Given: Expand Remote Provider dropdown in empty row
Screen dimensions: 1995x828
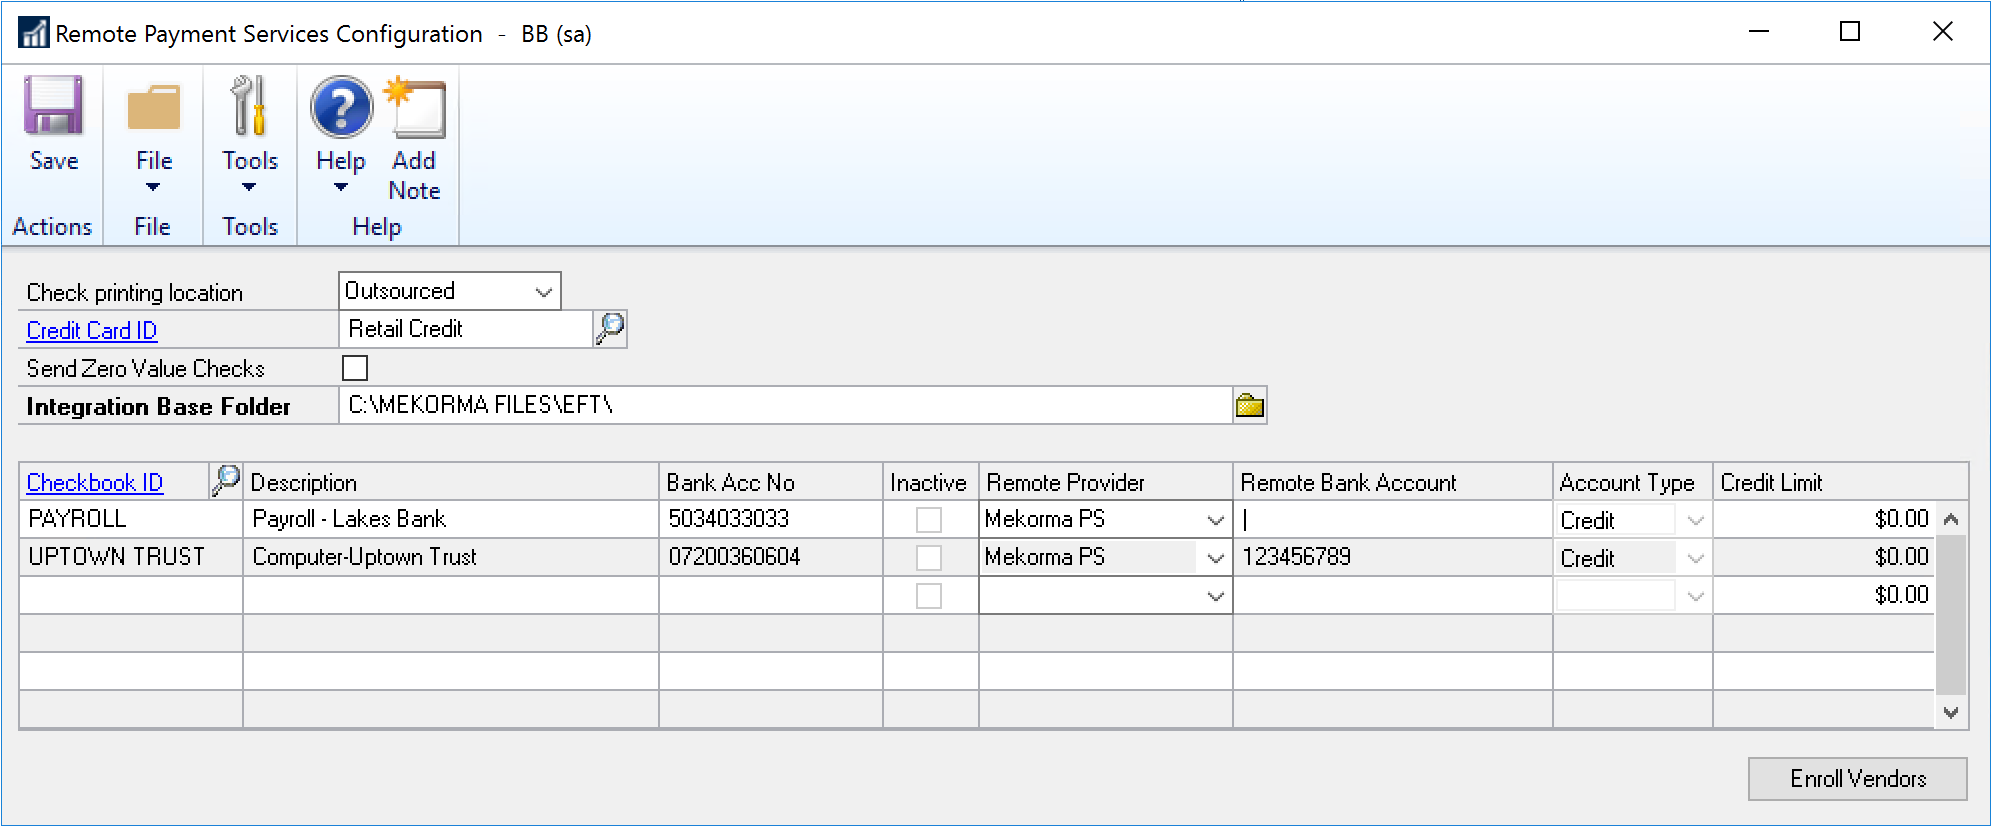Looking at the screenshot, I should (1215, 597).
